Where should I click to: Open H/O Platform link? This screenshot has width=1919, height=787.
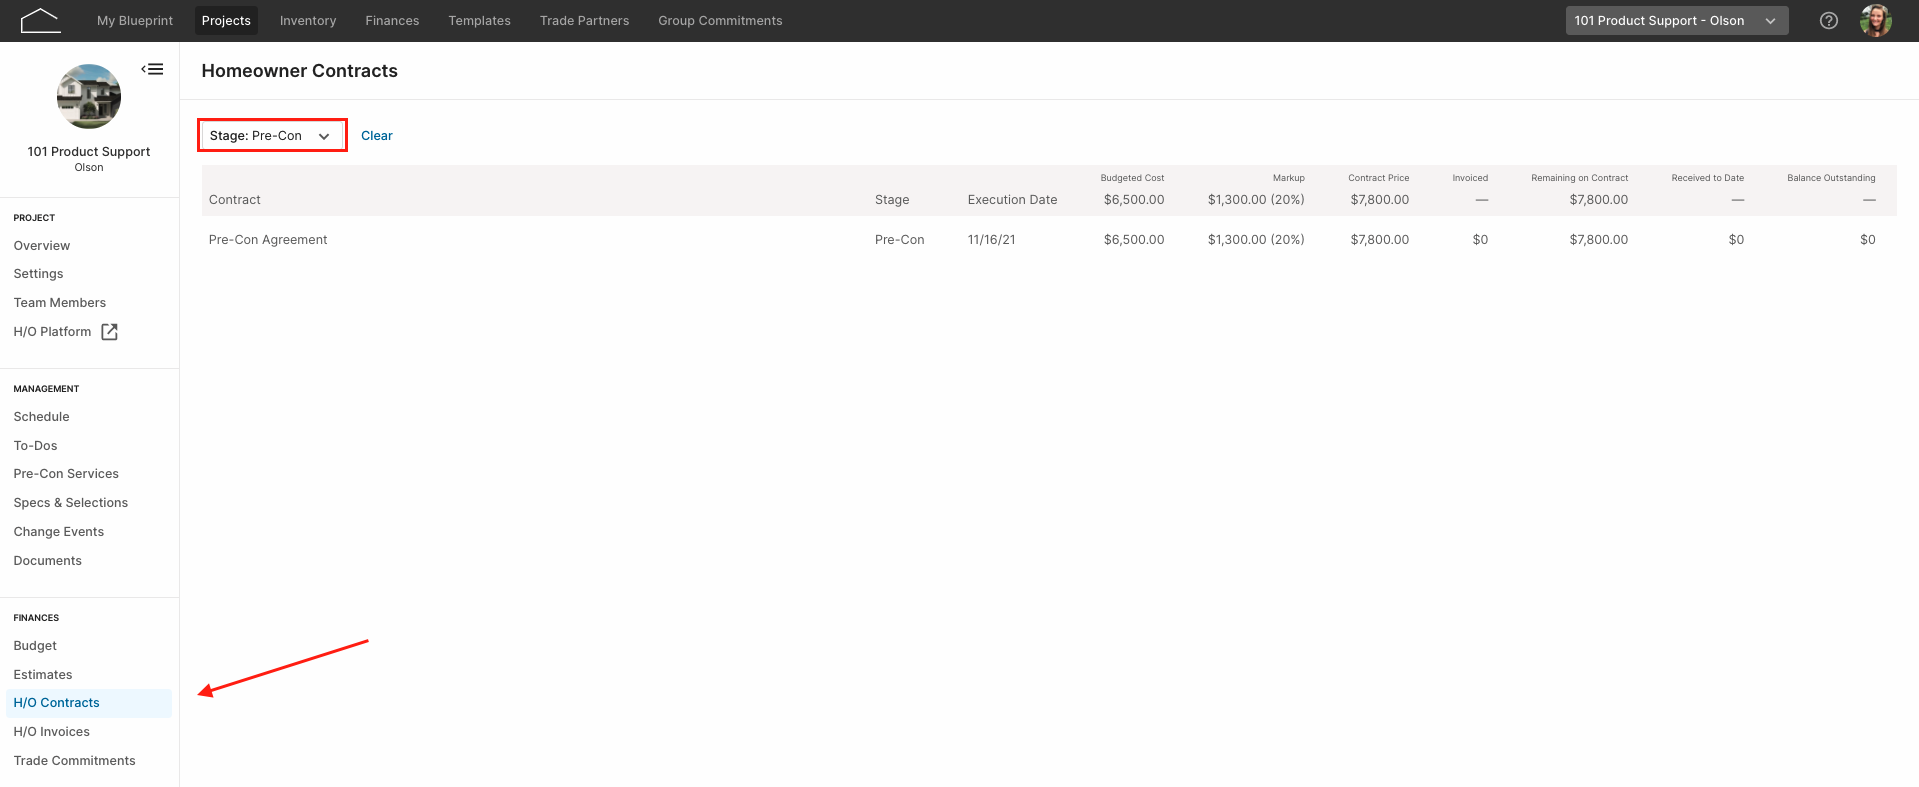52,332
